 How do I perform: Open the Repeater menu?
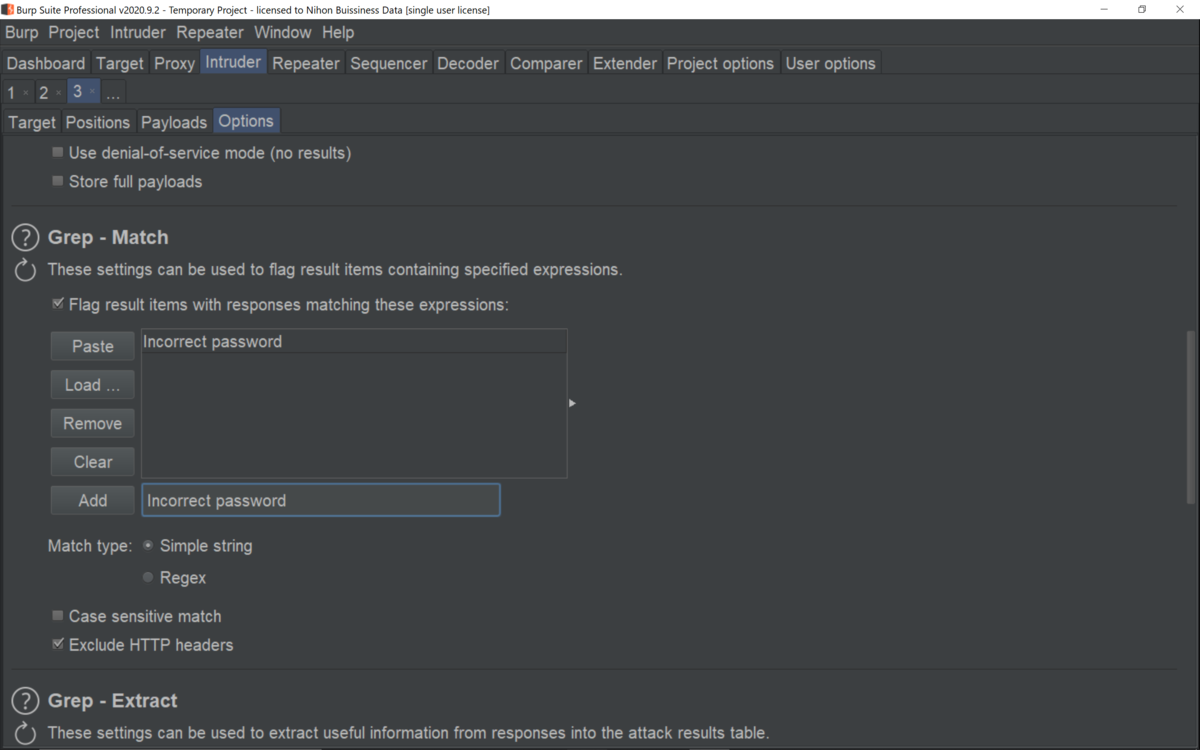210,32
